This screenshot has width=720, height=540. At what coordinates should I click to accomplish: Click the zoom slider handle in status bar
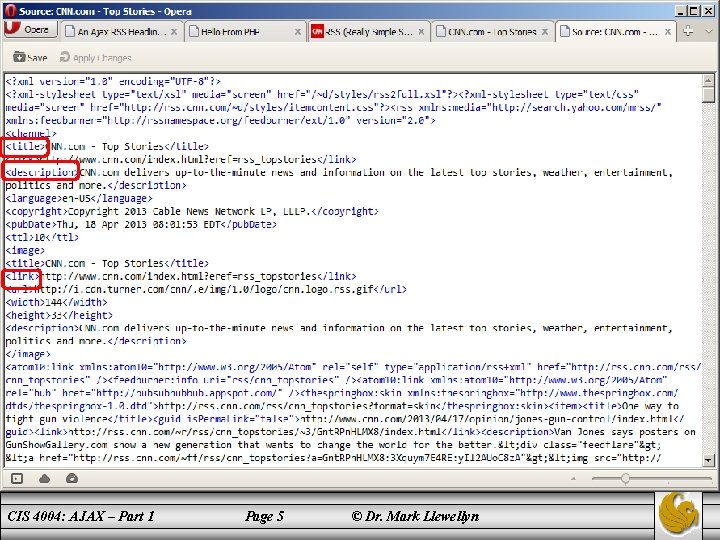coord(625,479)
